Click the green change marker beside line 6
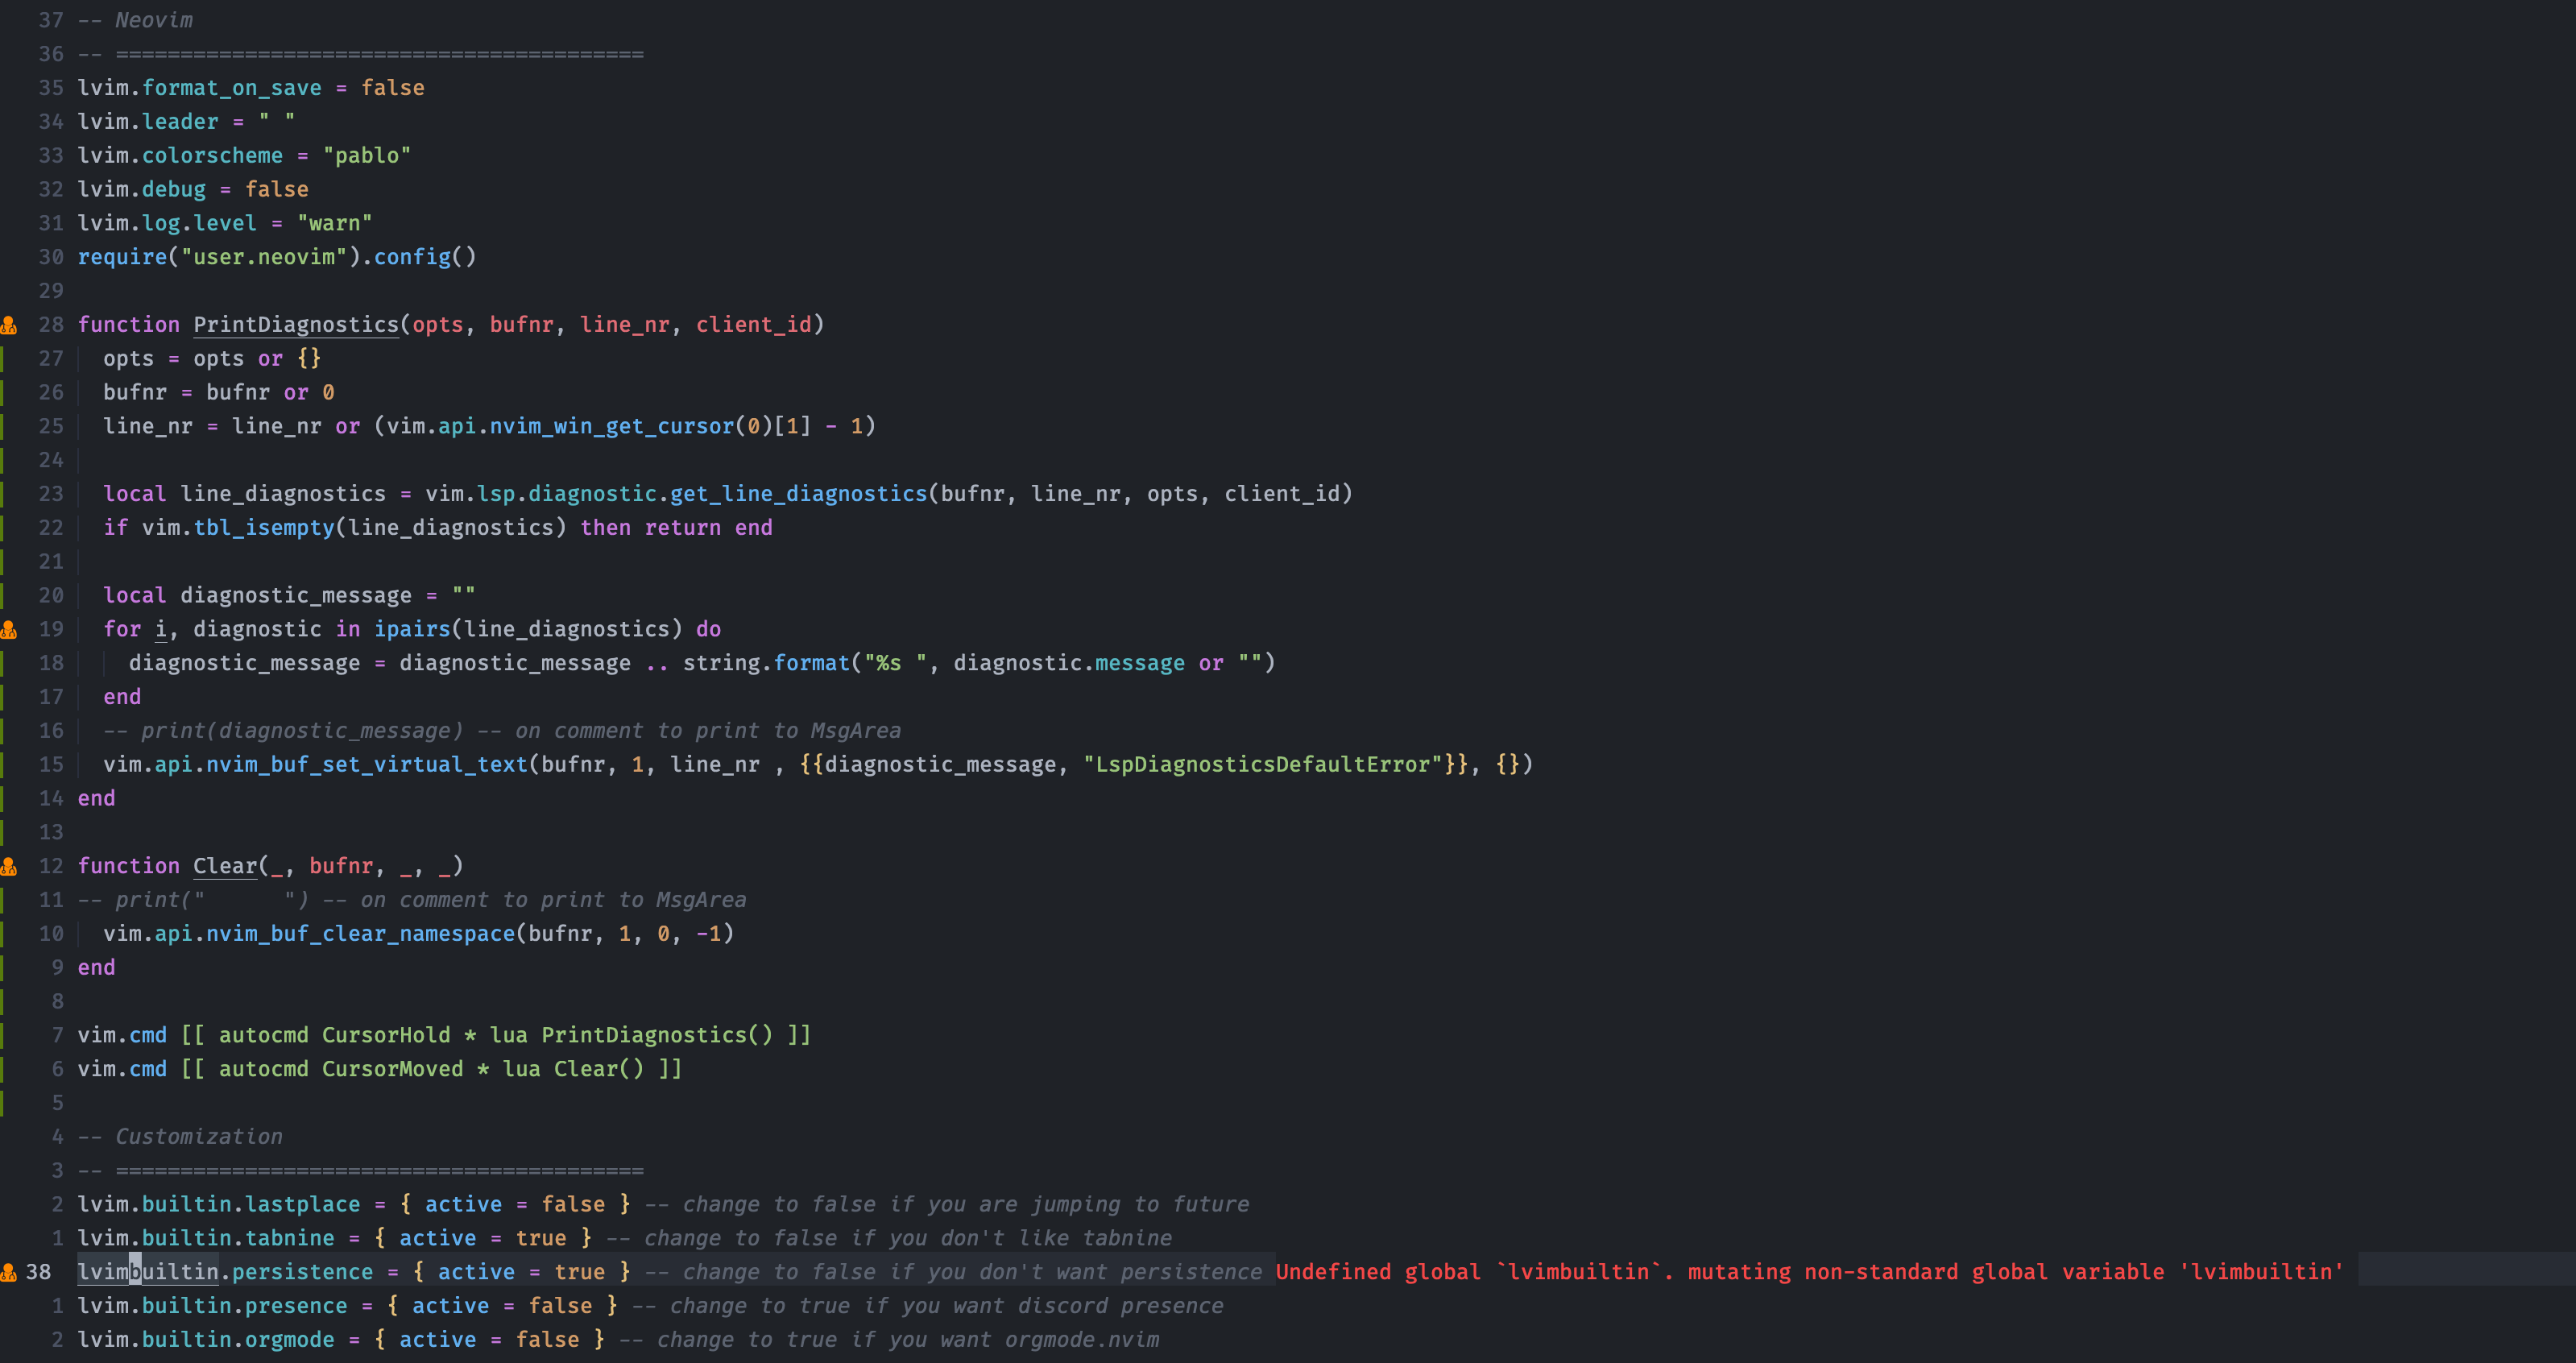Image resolution: width=2576 pixels, height=1363 pixels. coord(2,1069)
